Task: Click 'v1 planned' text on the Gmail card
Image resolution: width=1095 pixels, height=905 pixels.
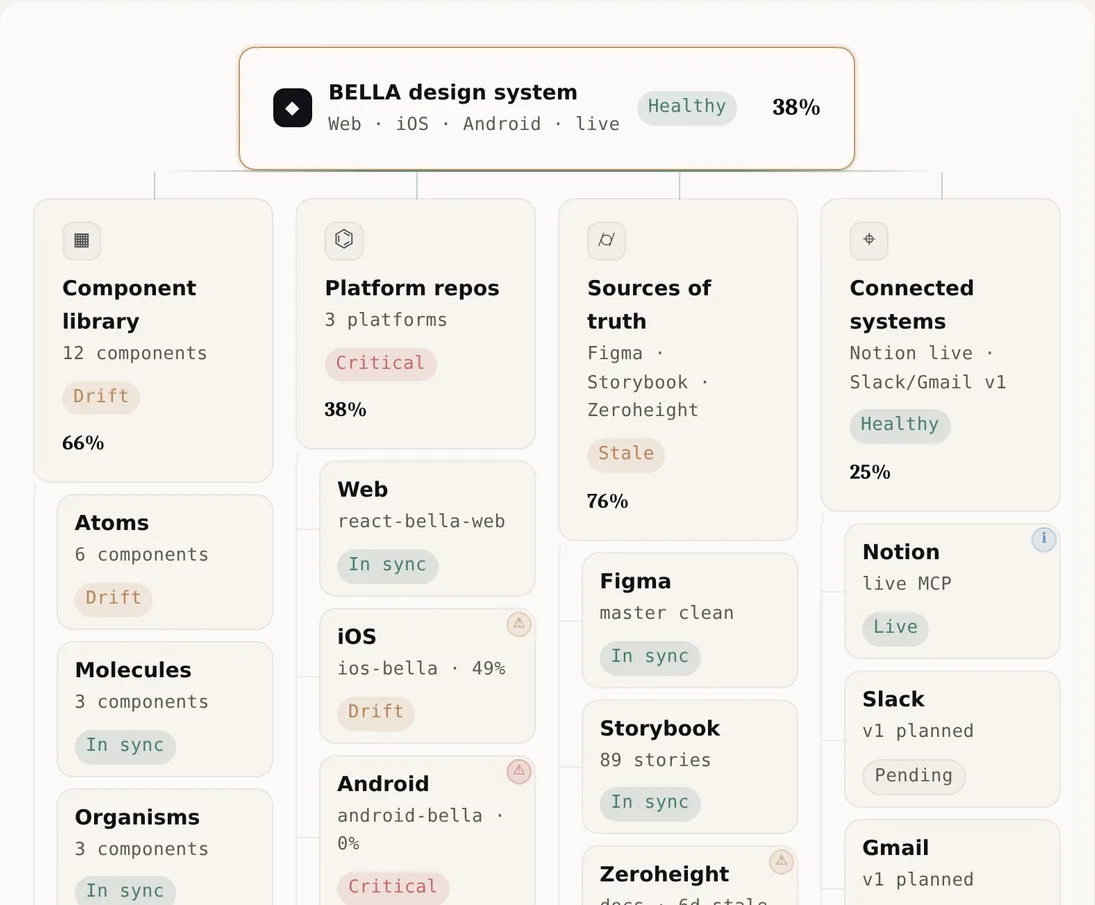Action: 918,881
